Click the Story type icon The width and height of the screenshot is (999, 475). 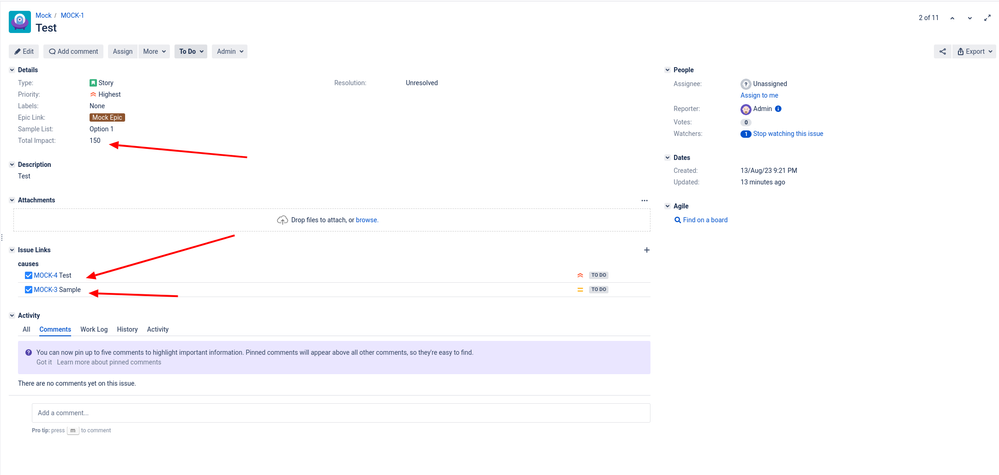93,83
